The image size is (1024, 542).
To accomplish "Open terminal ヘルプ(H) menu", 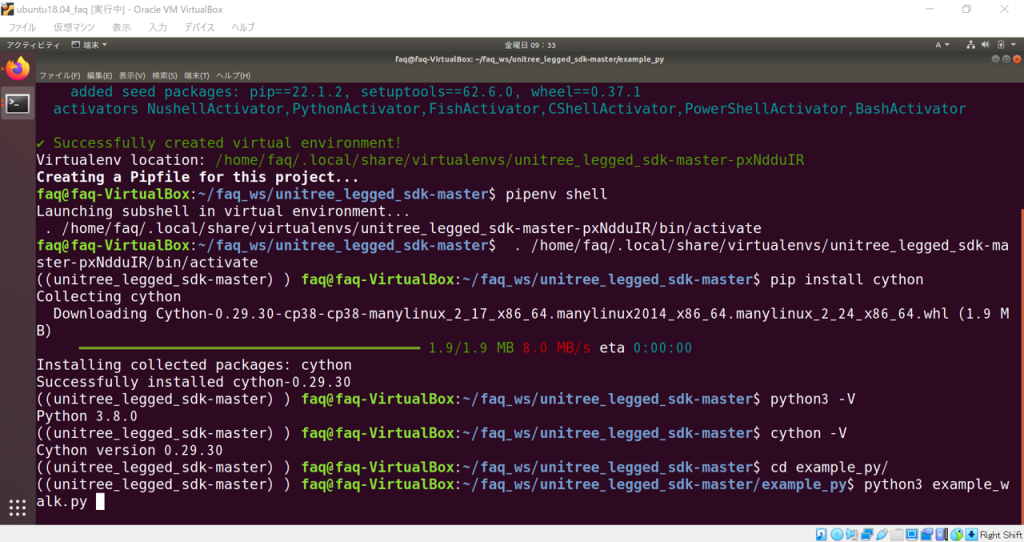I will pos(233,75).
